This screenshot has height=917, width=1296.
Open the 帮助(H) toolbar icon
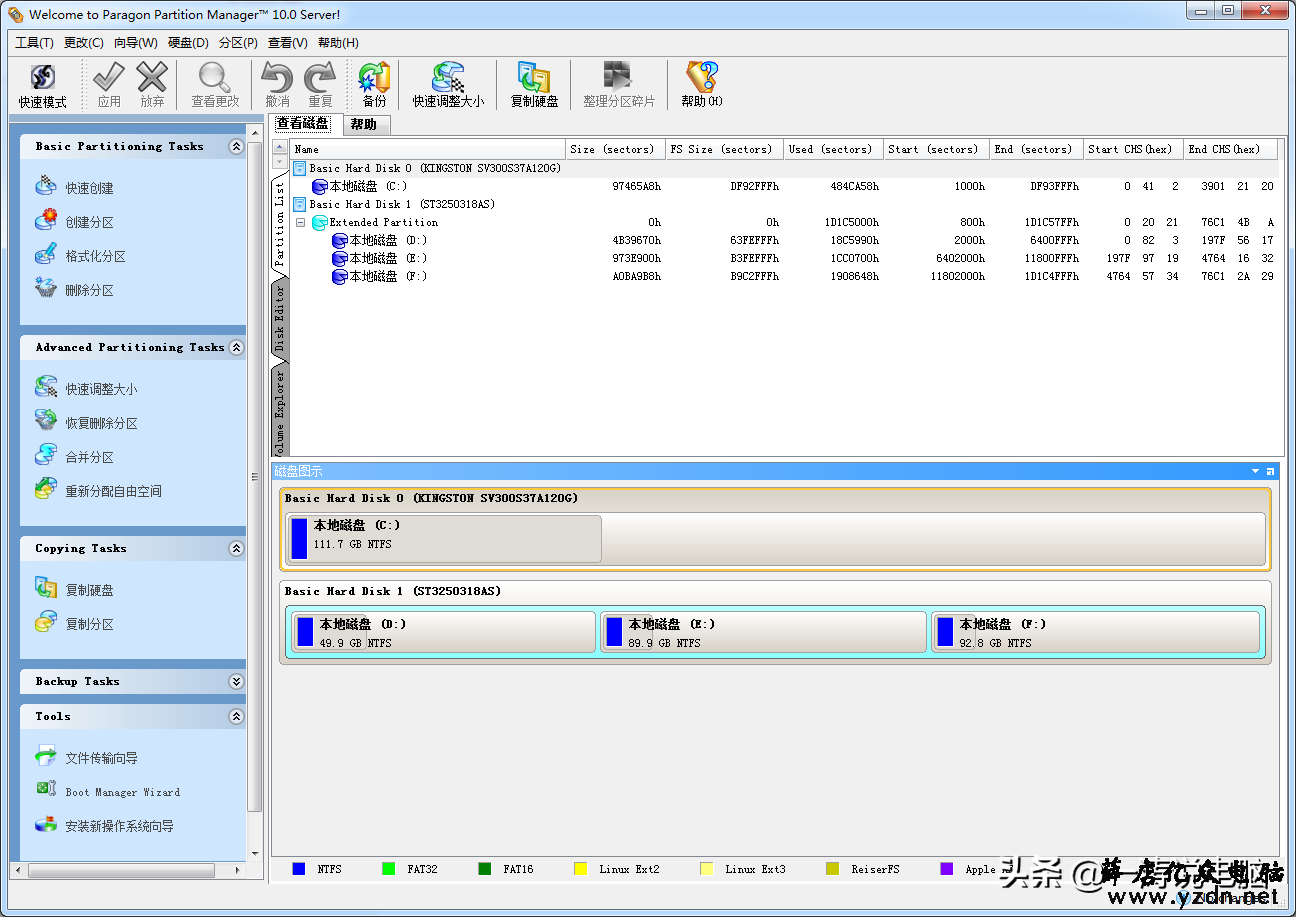pyautogui.click(x=702, y=77)
